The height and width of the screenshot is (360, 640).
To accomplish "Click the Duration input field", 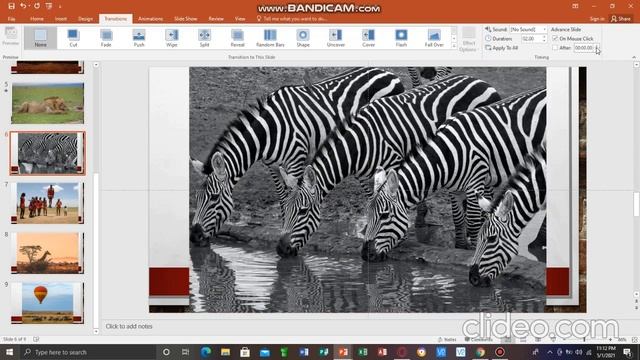I will coord(531,38).
